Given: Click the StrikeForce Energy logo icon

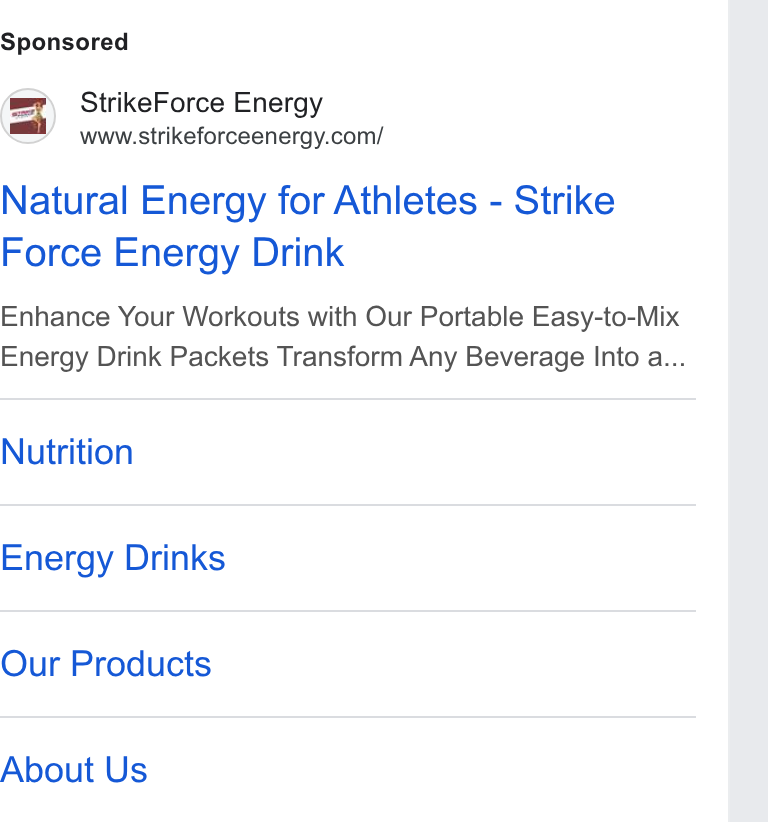Looking at the screenshot, I should click(x=28, y=116).
